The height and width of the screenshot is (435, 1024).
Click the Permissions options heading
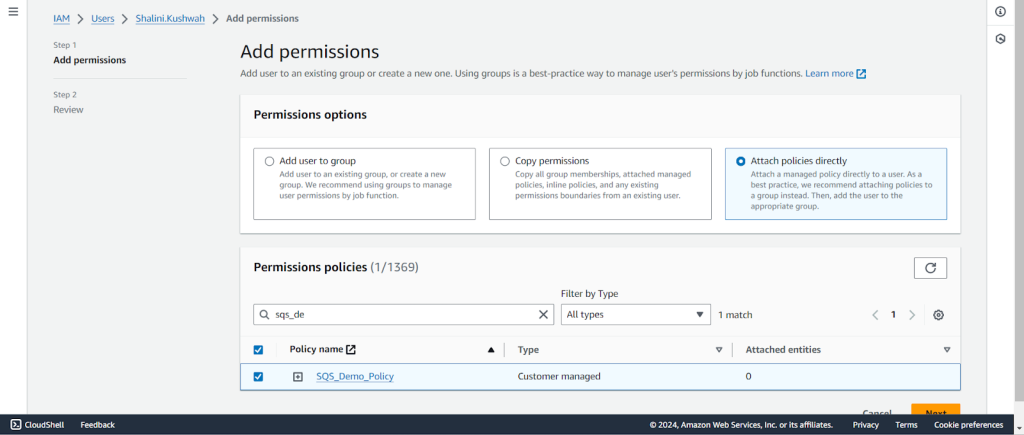(310, 115)
